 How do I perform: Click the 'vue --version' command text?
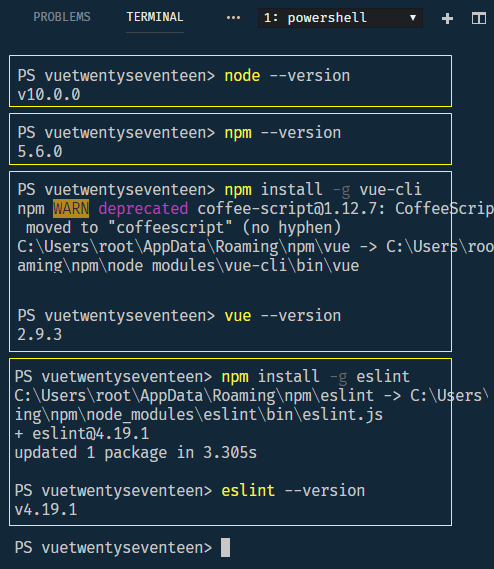[283, 316]
